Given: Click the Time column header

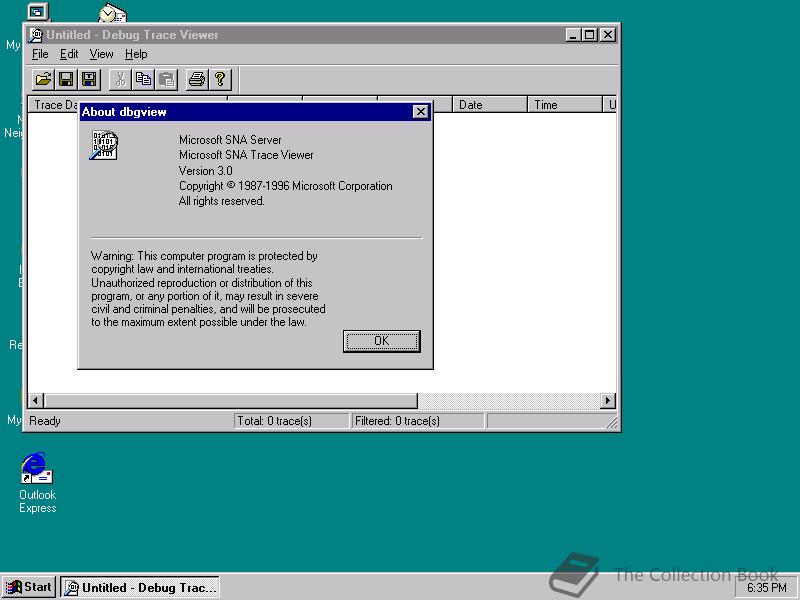Looking at the screenshot, I should pos(565,105).
